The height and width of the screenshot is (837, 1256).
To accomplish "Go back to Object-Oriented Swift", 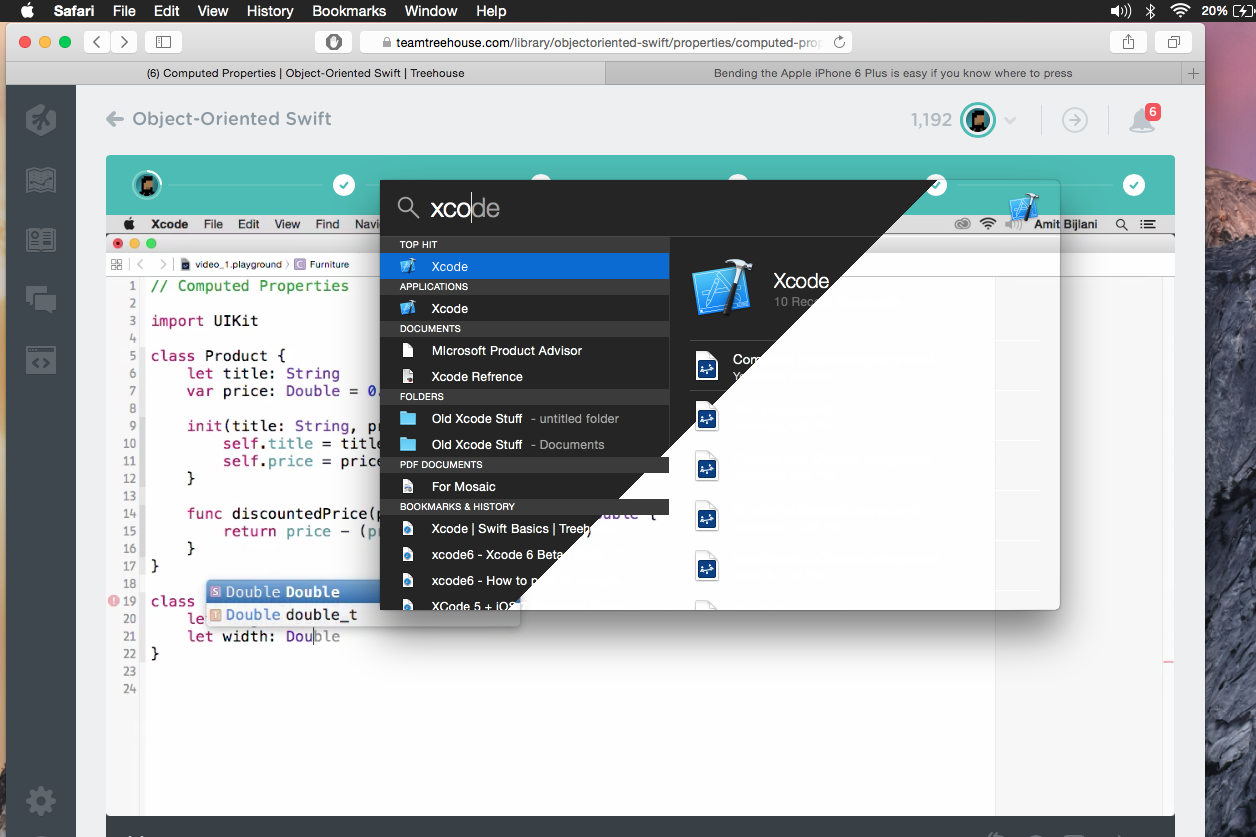I will pyautogui.click(x=219, y=119).
